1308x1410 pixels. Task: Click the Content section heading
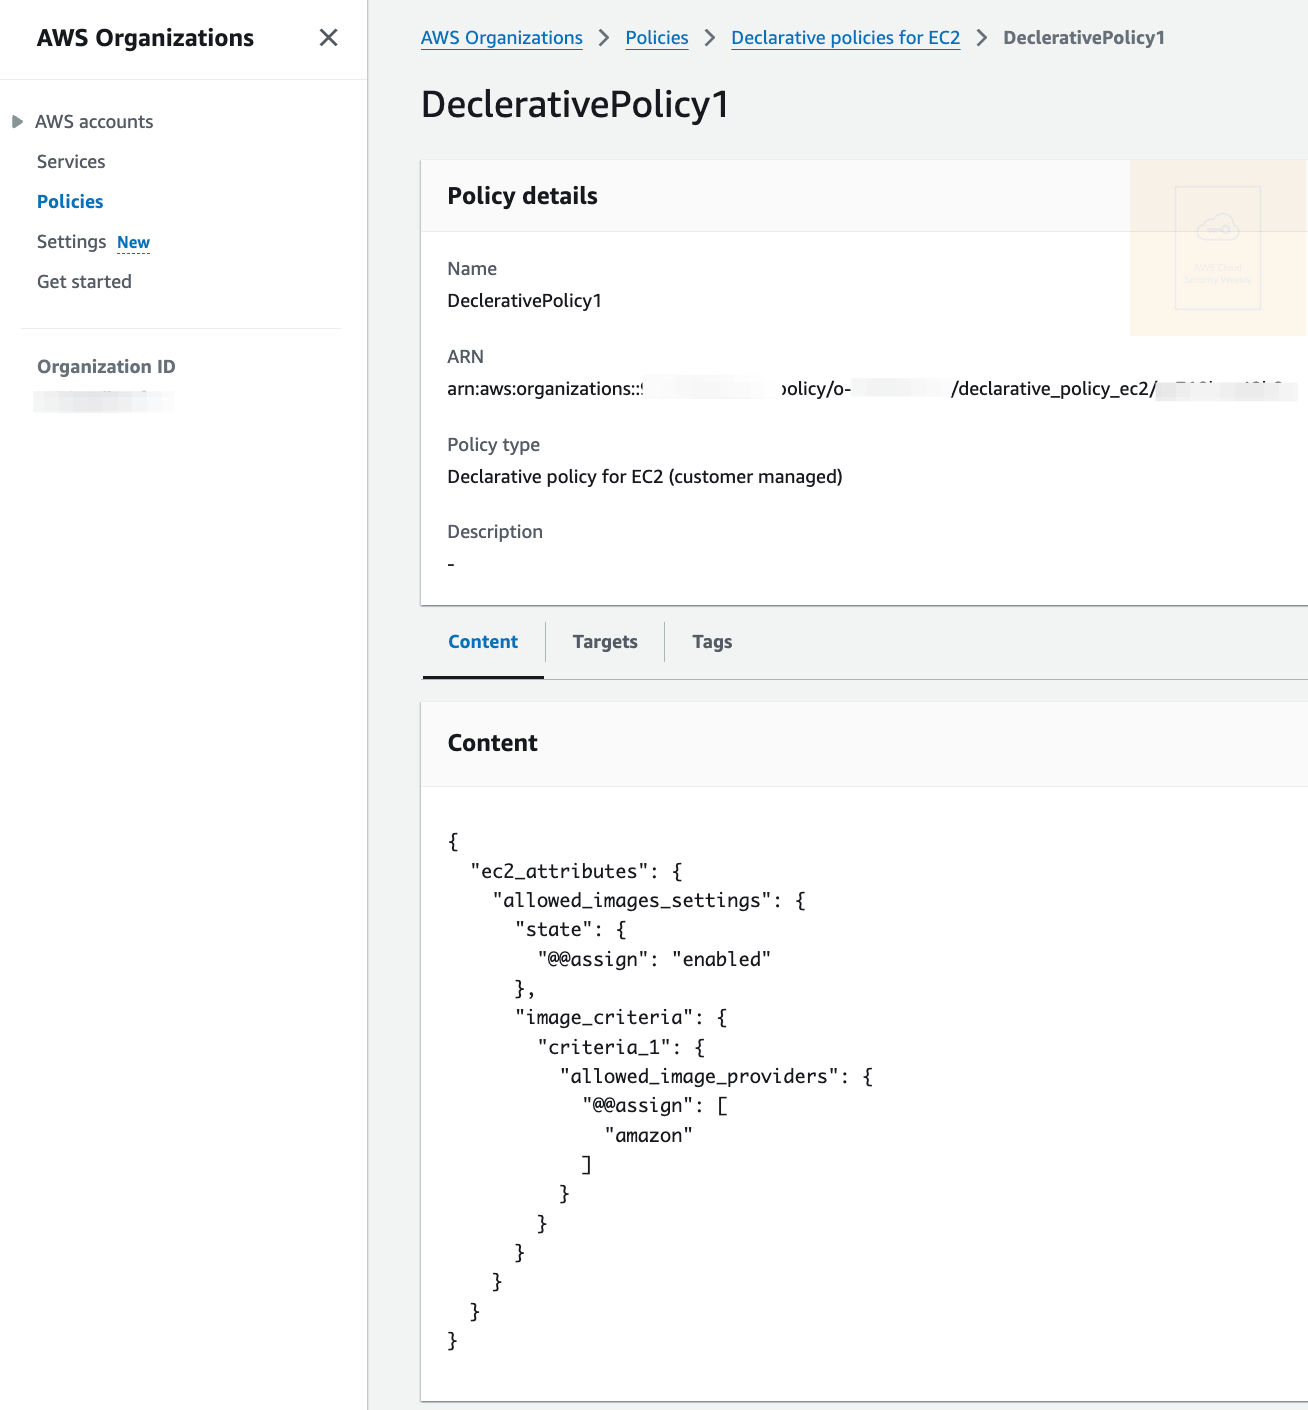(492, 743)
